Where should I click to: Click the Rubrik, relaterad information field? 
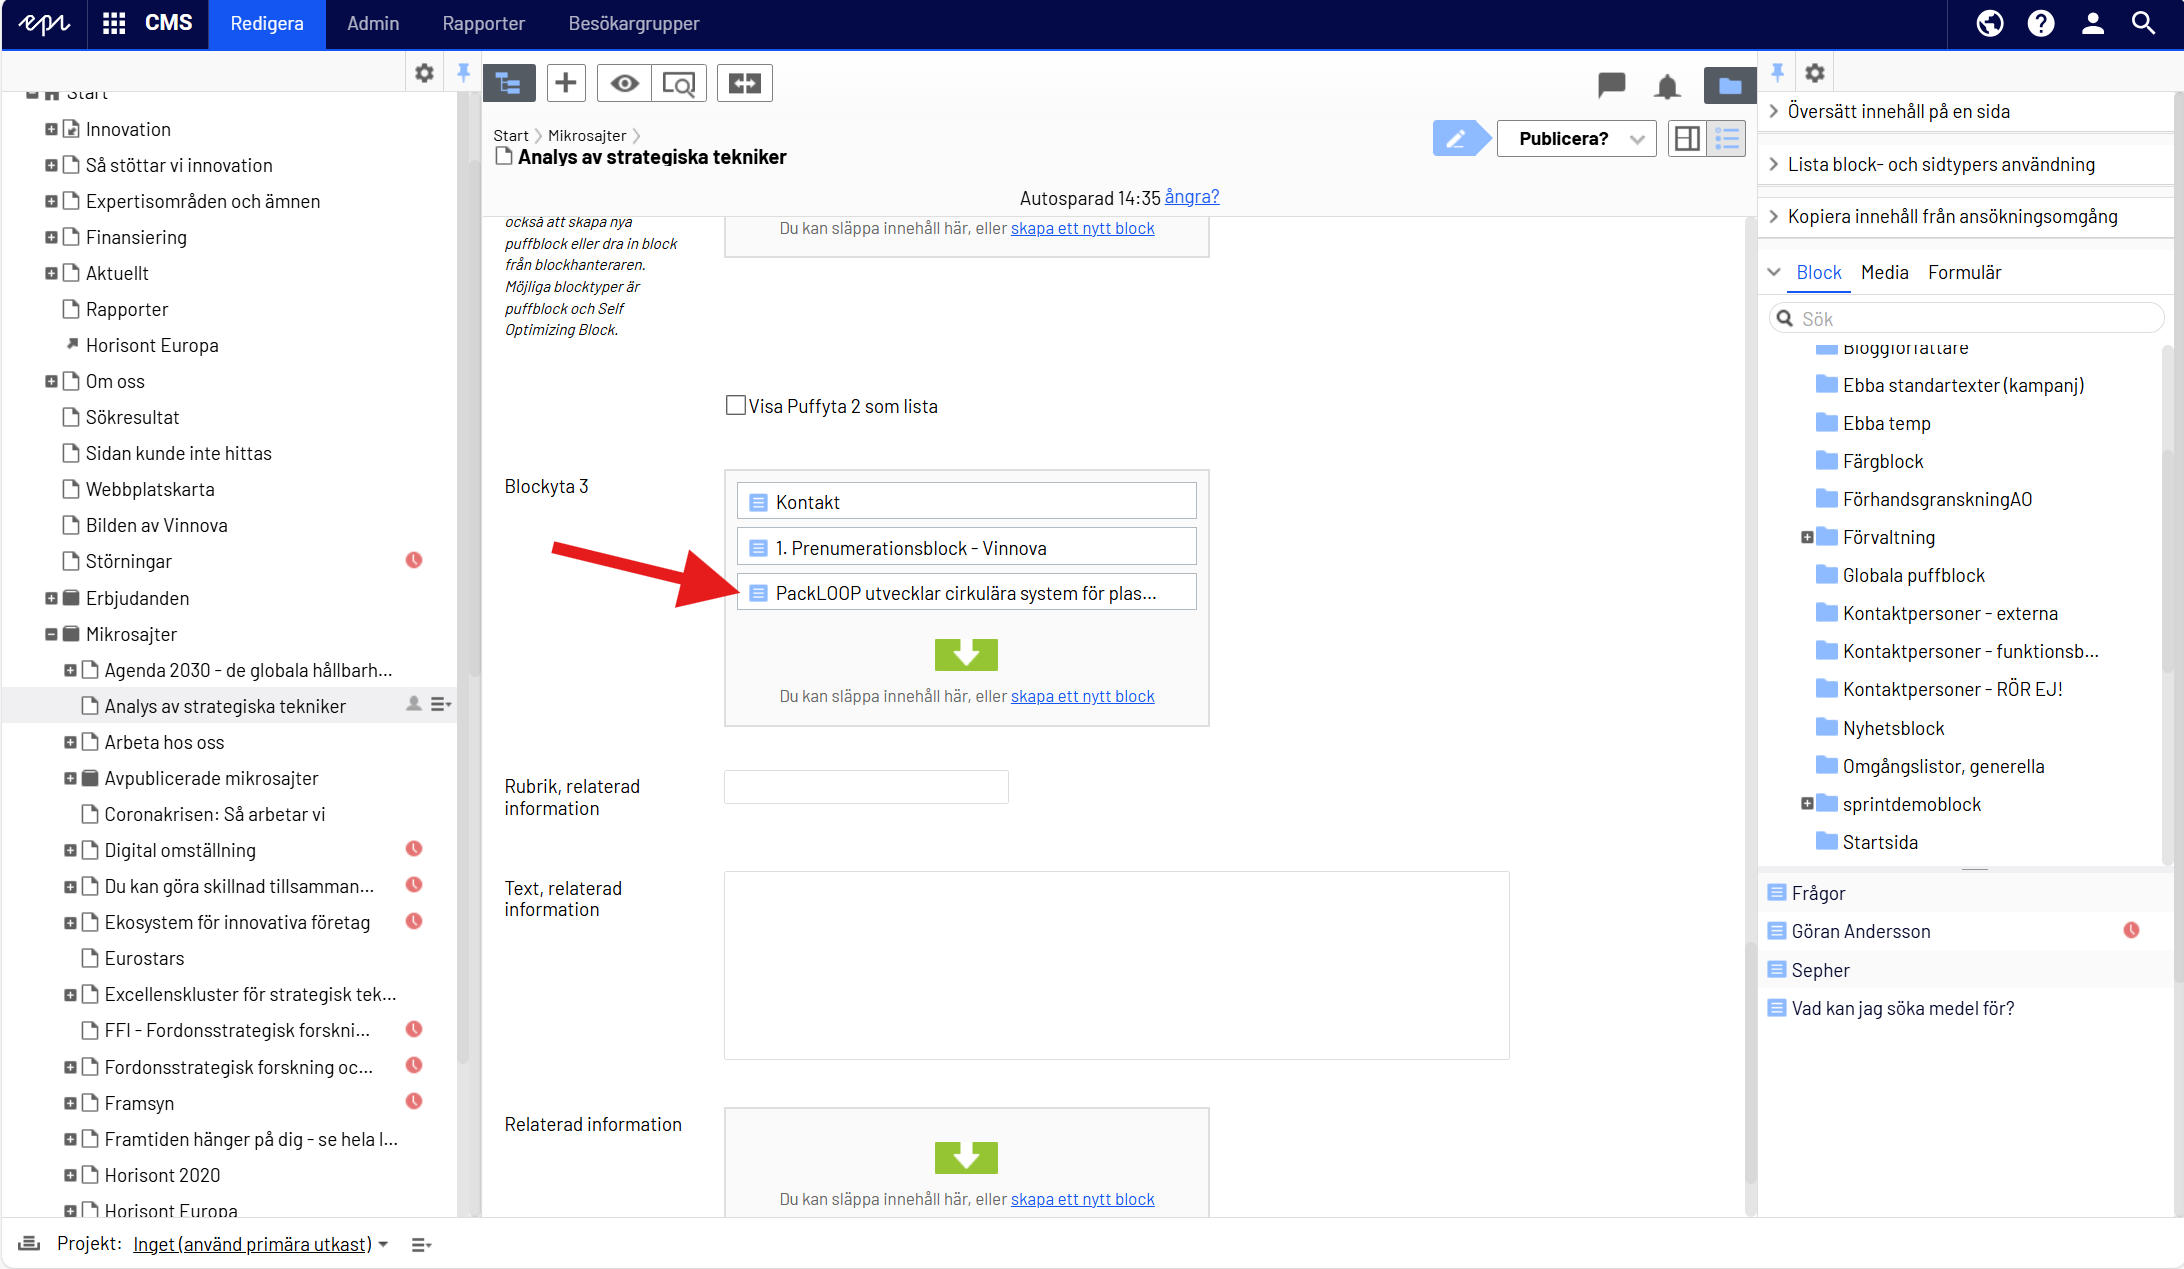tap(866, 787)
